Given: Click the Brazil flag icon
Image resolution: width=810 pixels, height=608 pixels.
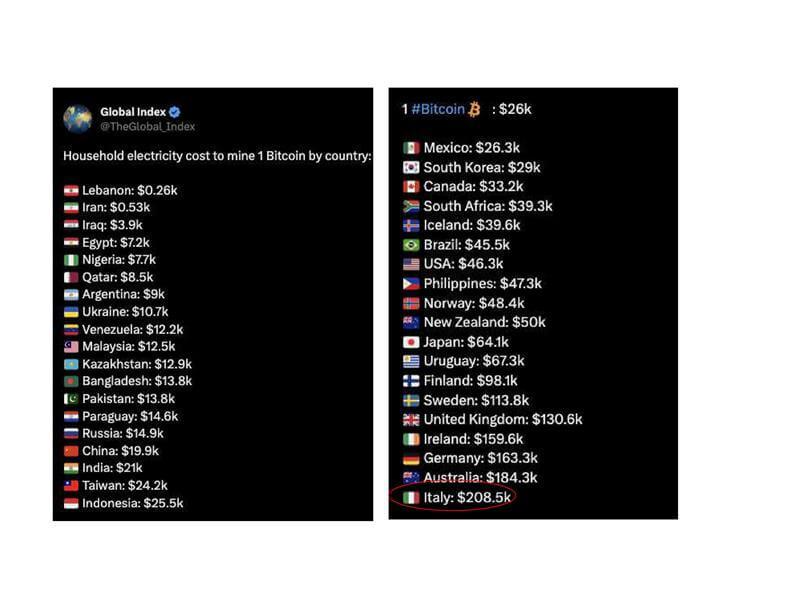Looking at the screenshot, I should point(411,245).
